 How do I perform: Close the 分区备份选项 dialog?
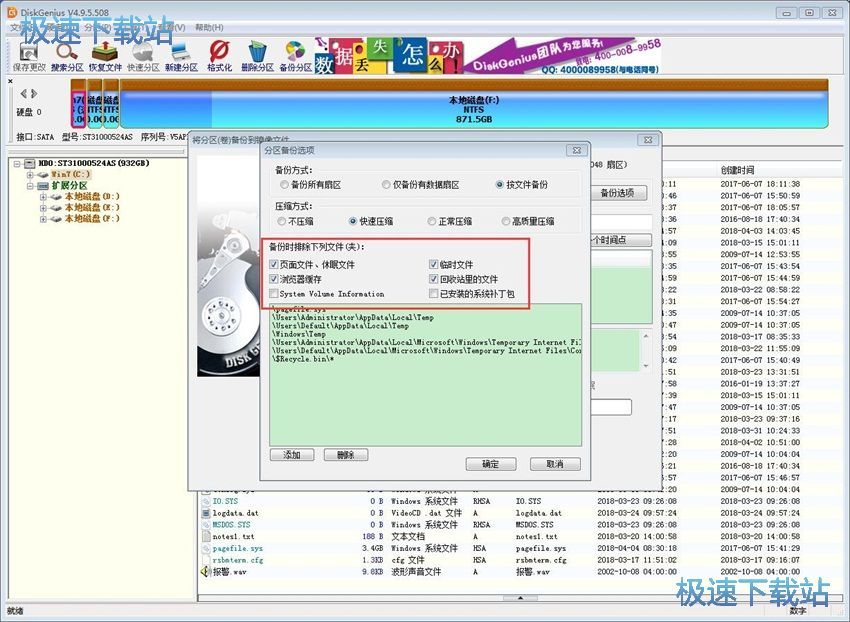577,150
